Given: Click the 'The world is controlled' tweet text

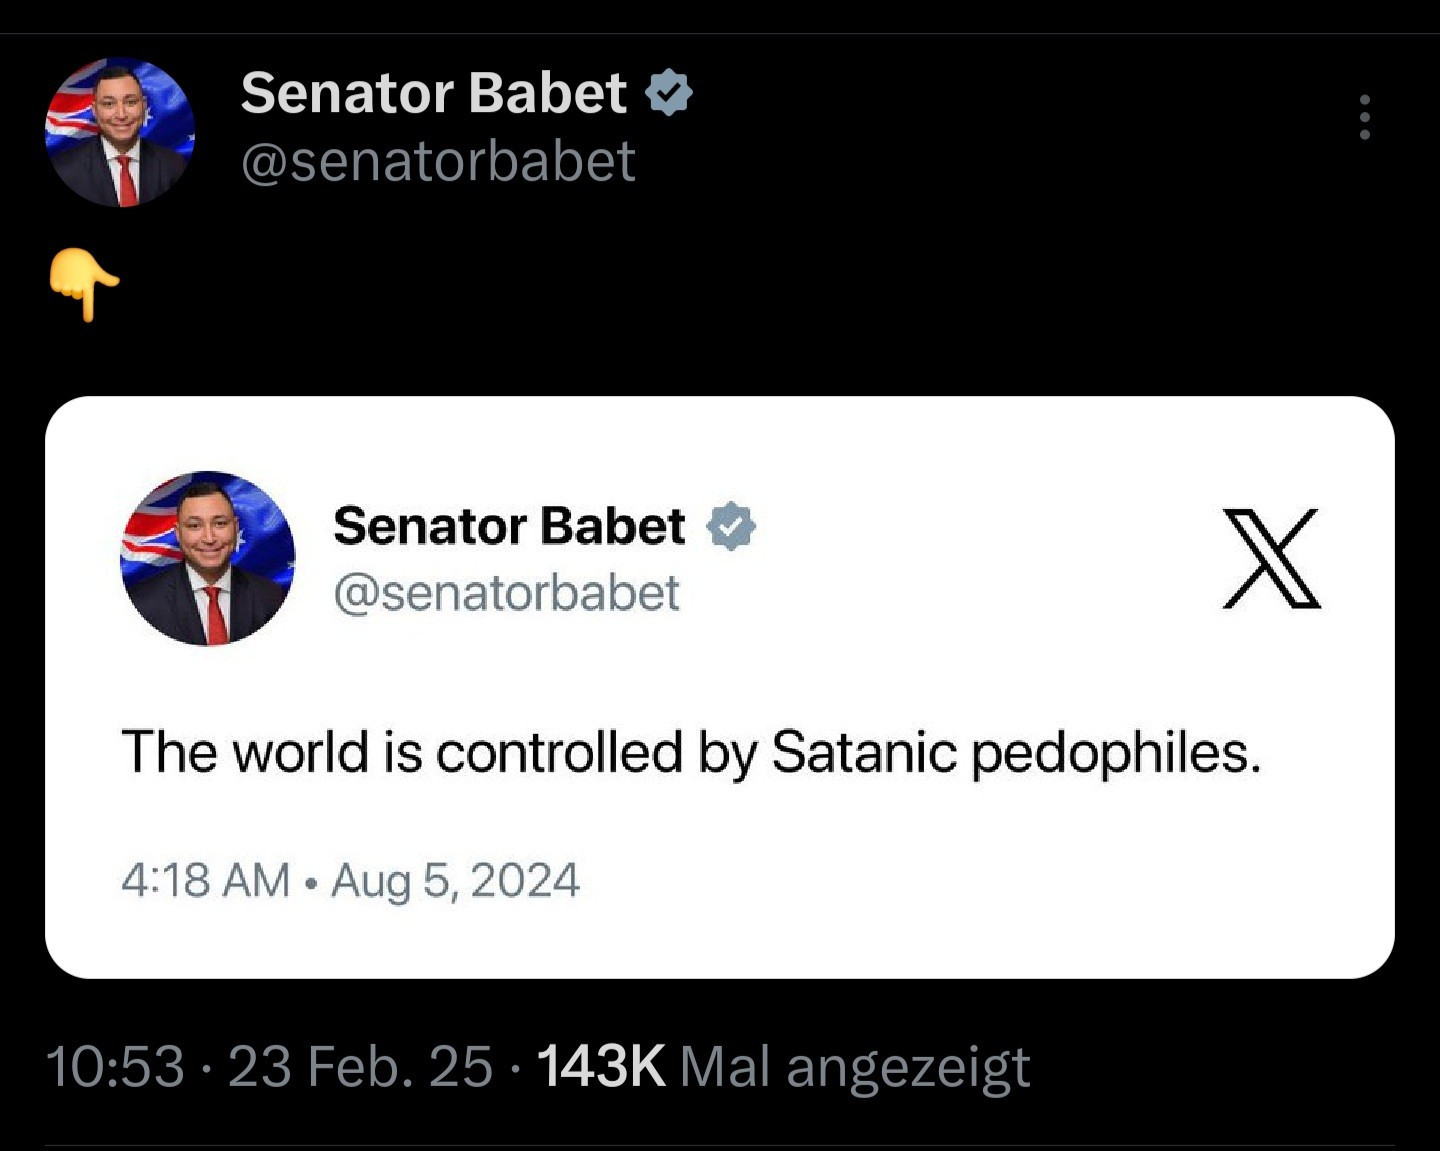Looking at the screenshot, I should [x=690, y=752].
